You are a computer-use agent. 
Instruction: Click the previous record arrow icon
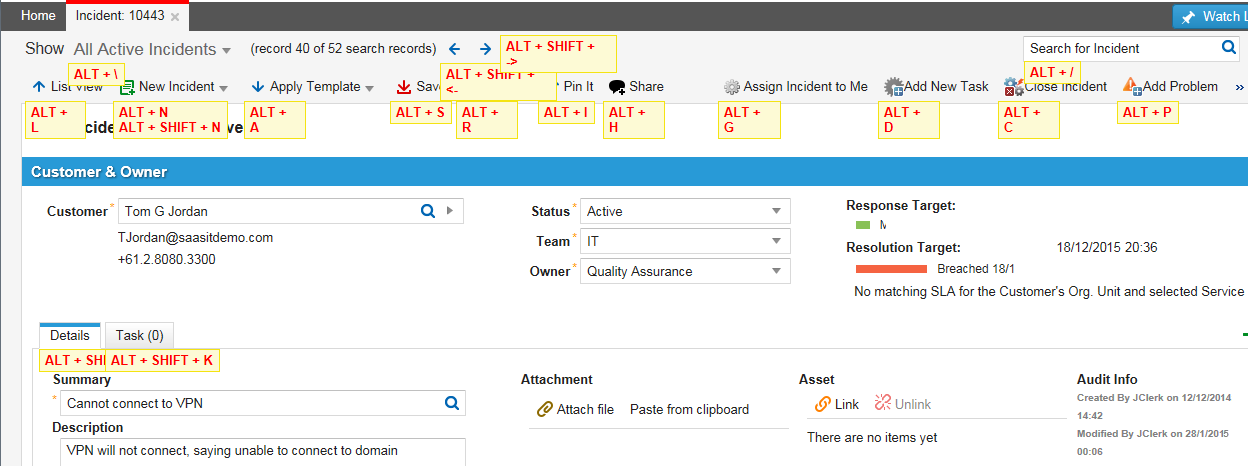coord(455,49)
